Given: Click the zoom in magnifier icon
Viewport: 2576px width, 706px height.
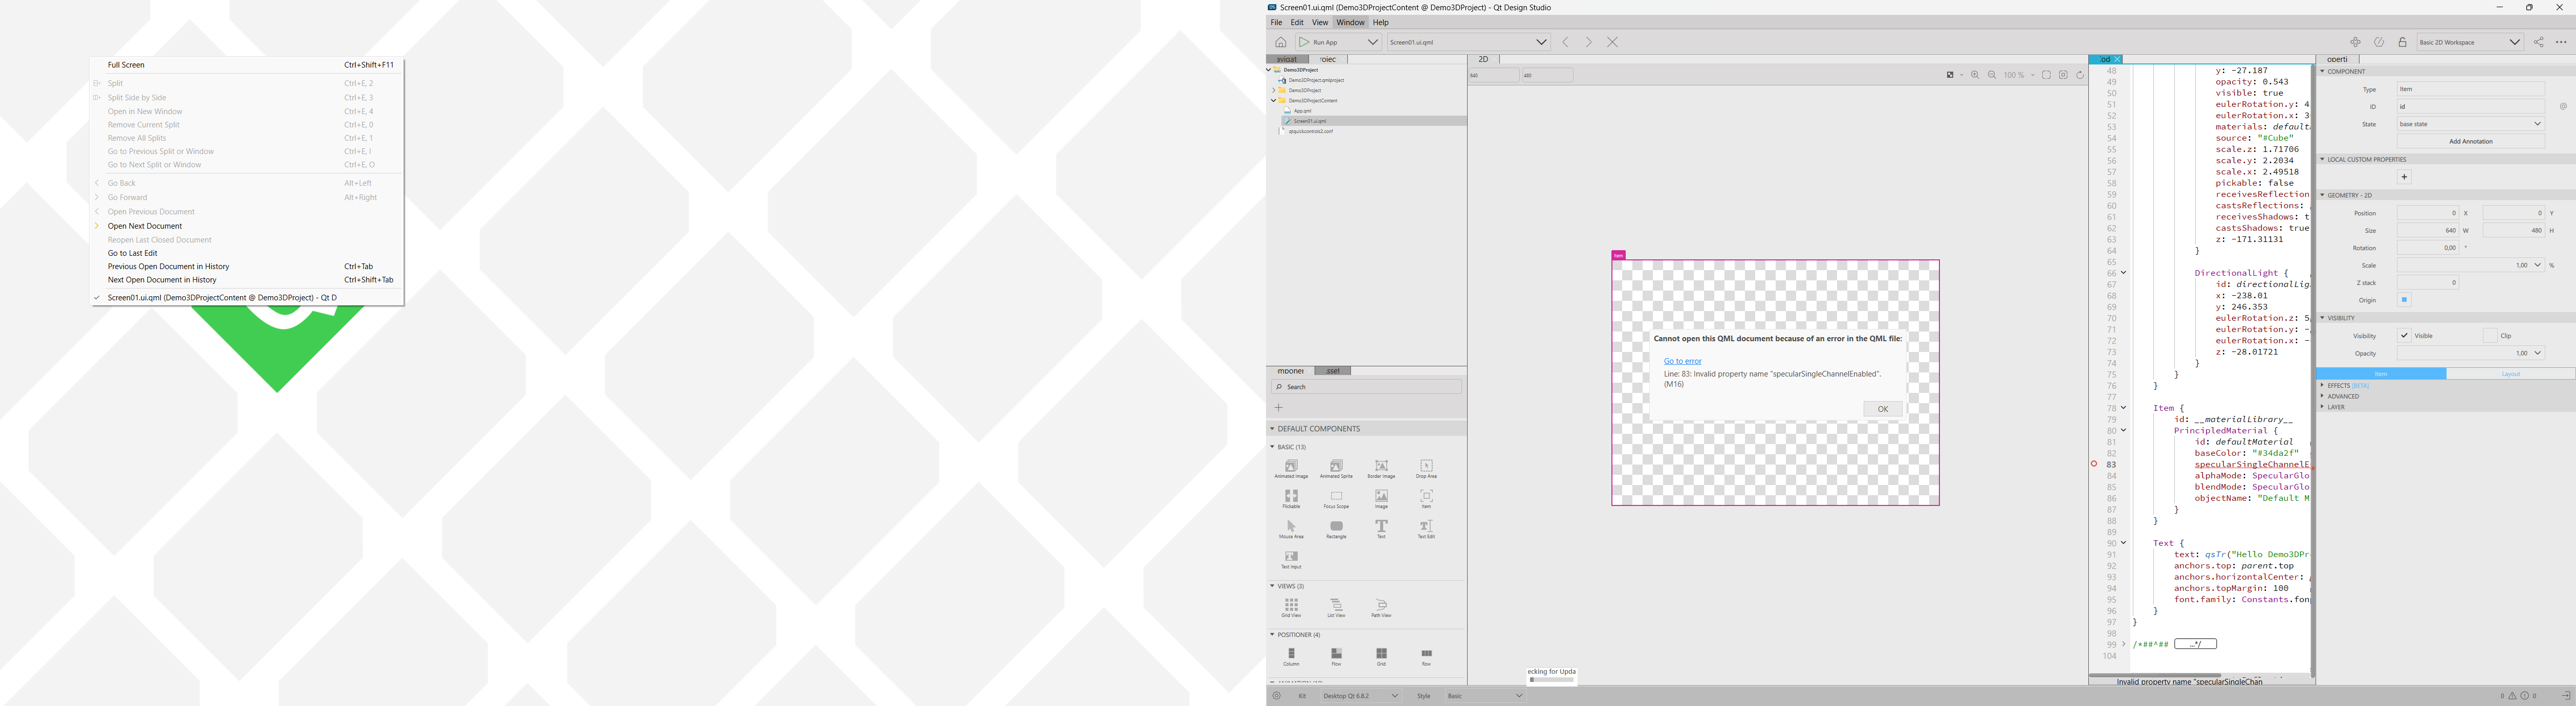Looking at the screenshot, I should click(1975, 75).
